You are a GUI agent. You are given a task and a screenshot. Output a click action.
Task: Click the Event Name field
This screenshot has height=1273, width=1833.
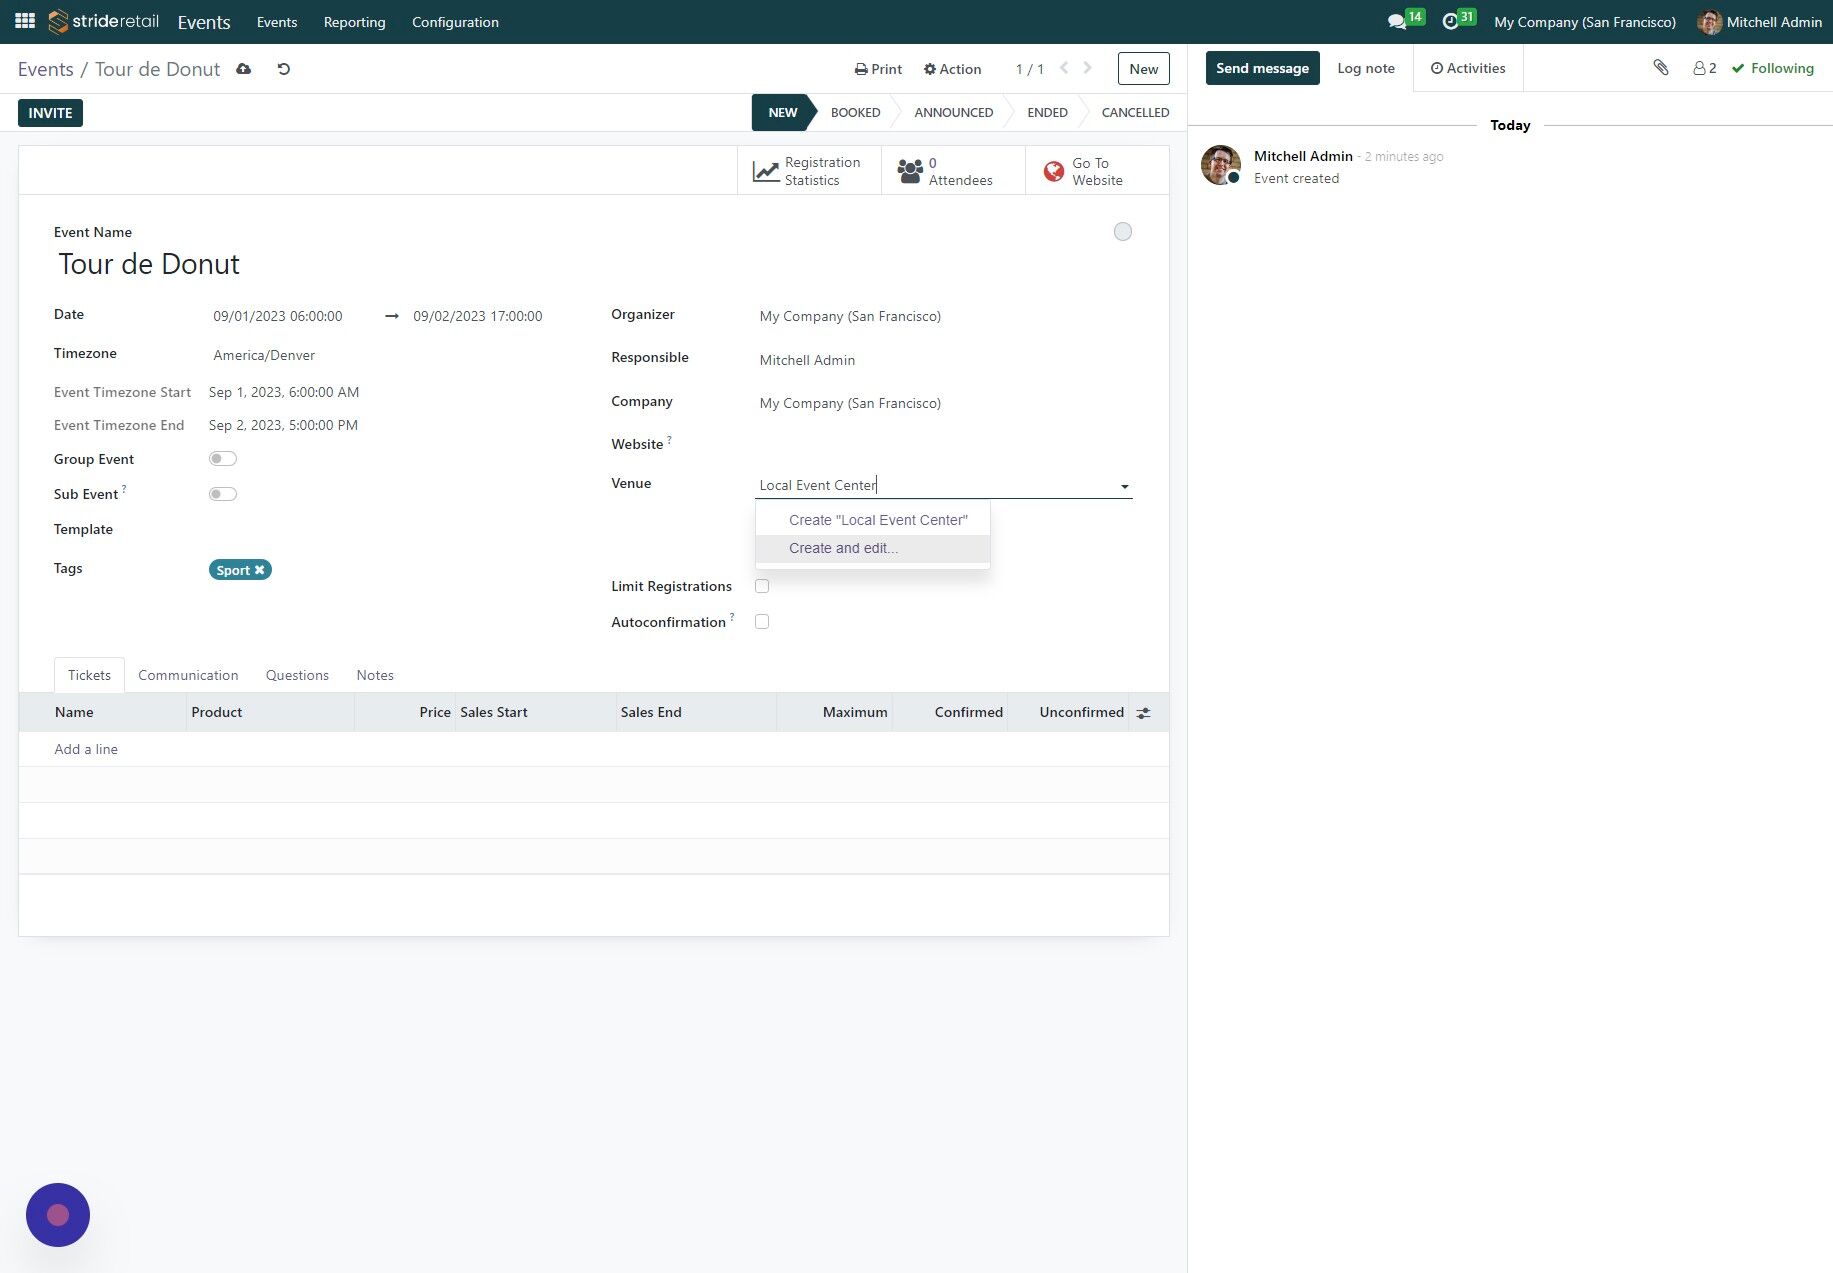click(x=574, y=264)
